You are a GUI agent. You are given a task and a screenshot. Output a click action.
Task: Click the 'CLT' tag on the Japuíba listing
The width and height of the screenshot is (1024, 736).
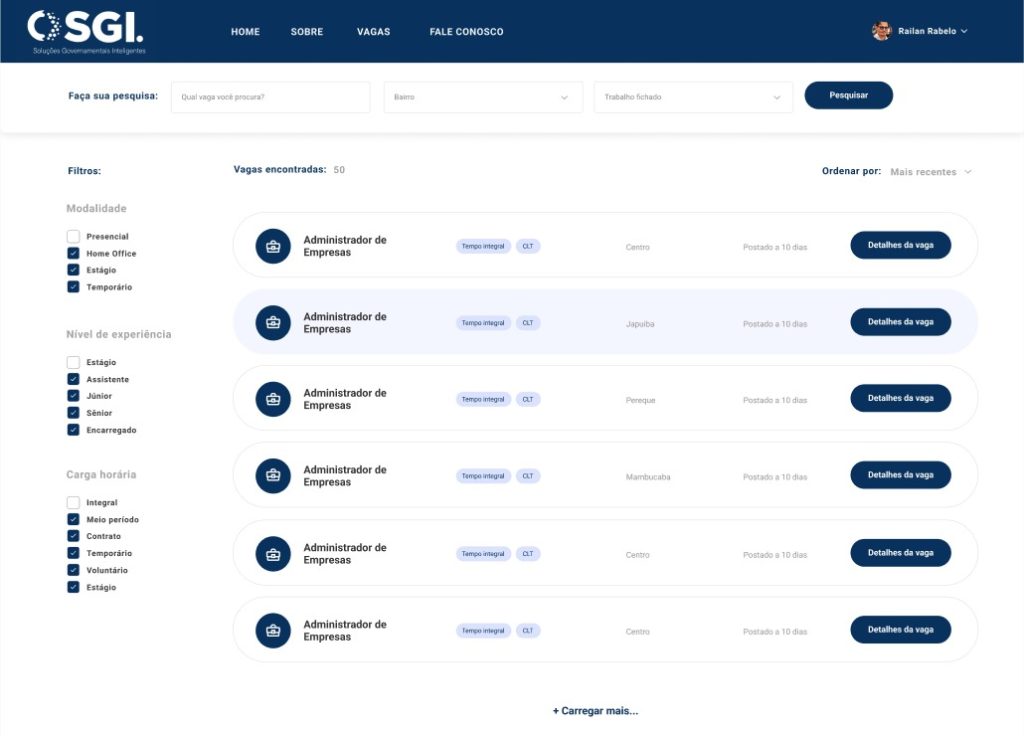click(528, 323)
